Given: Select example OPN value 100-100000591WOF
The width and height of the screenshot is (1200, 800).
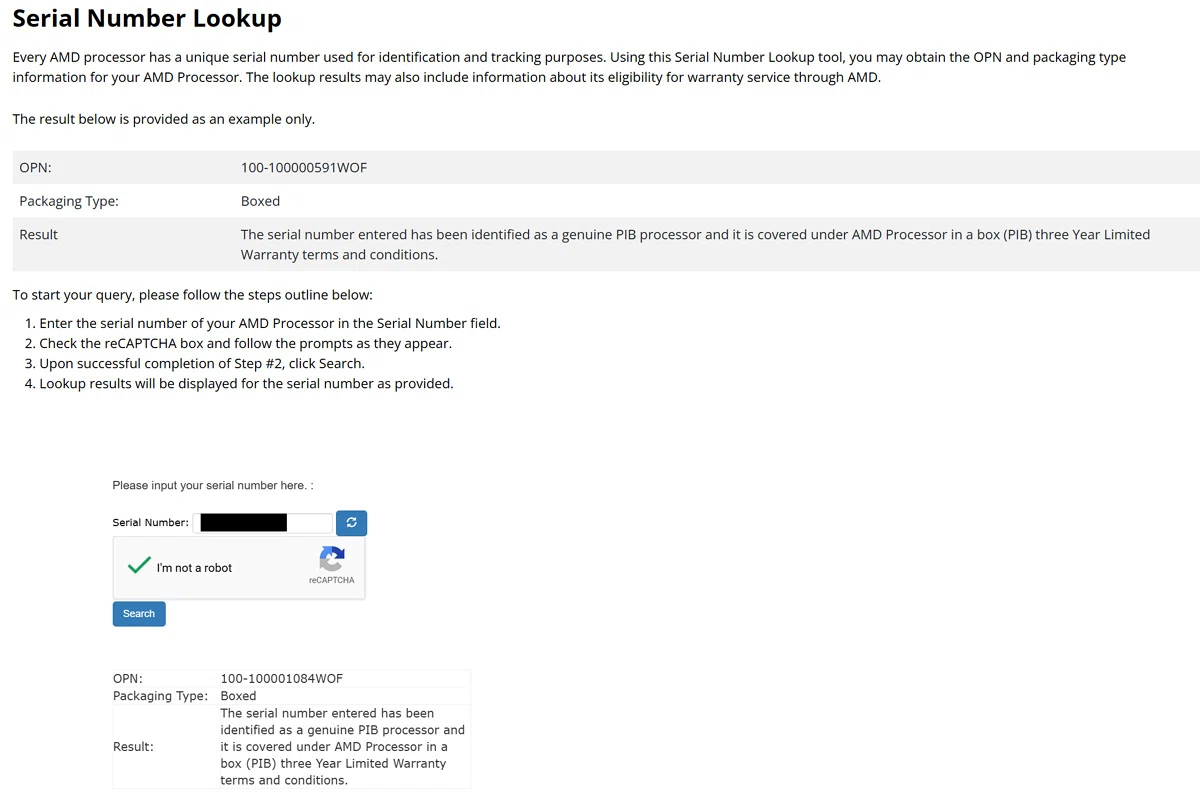Looking at the screenshot, I should point(304,167).
